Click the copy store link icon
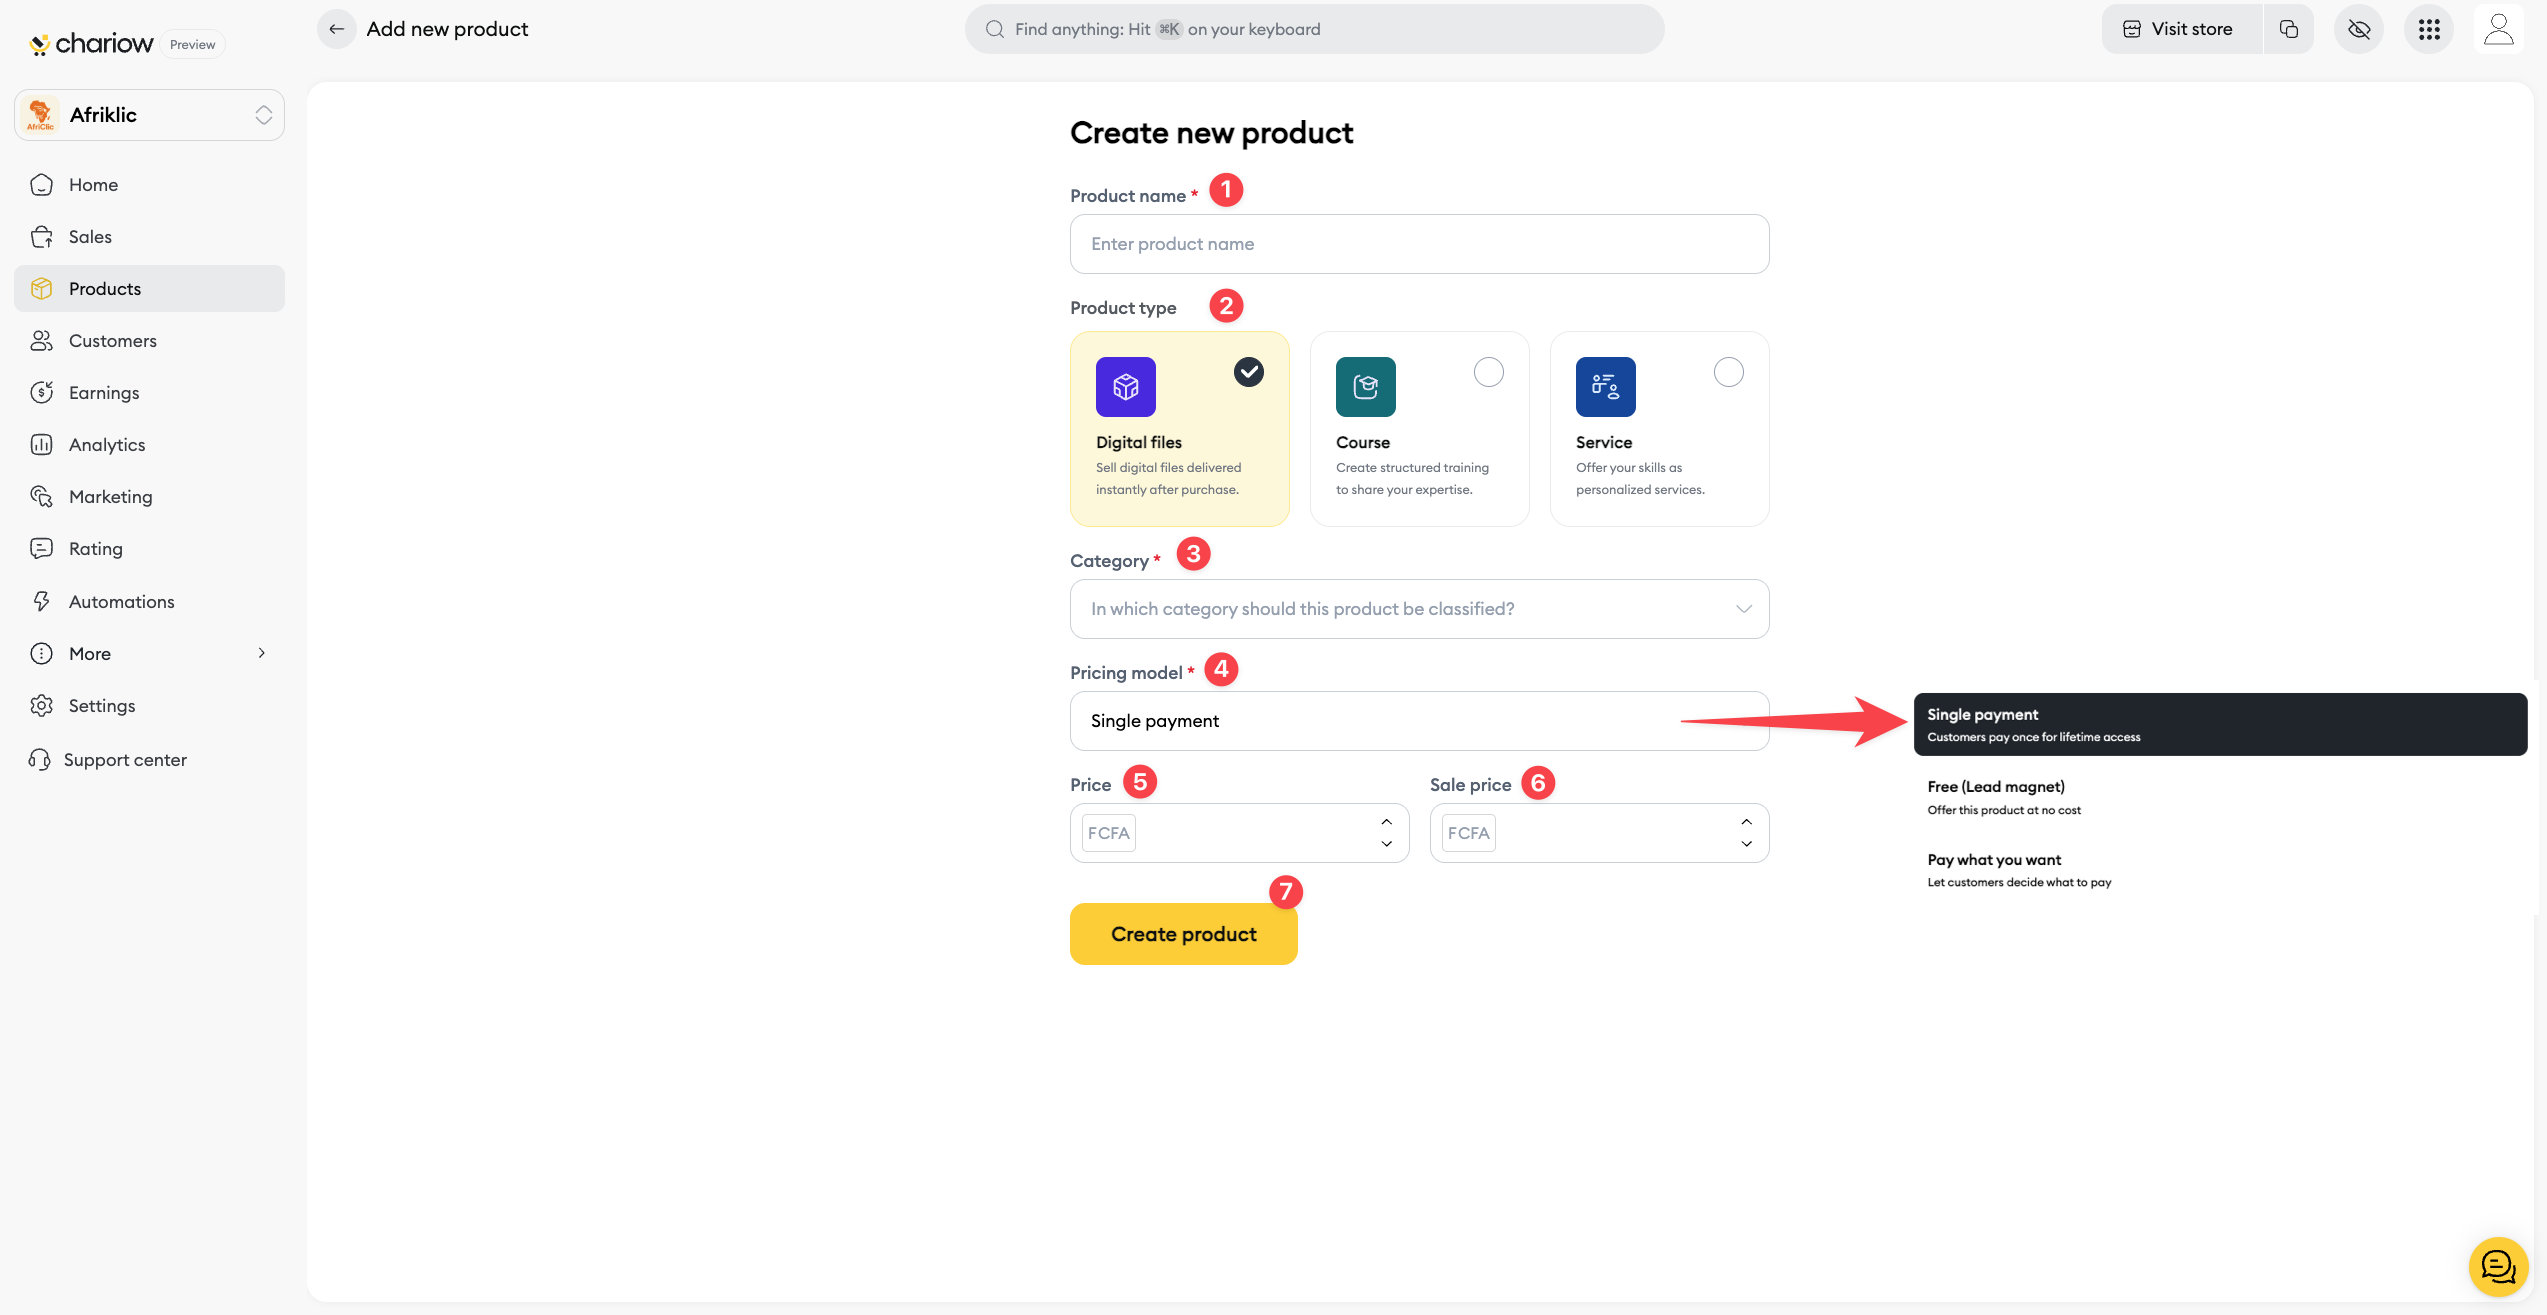This screenshot has height=1315, width=2547. click(2288, 29)
